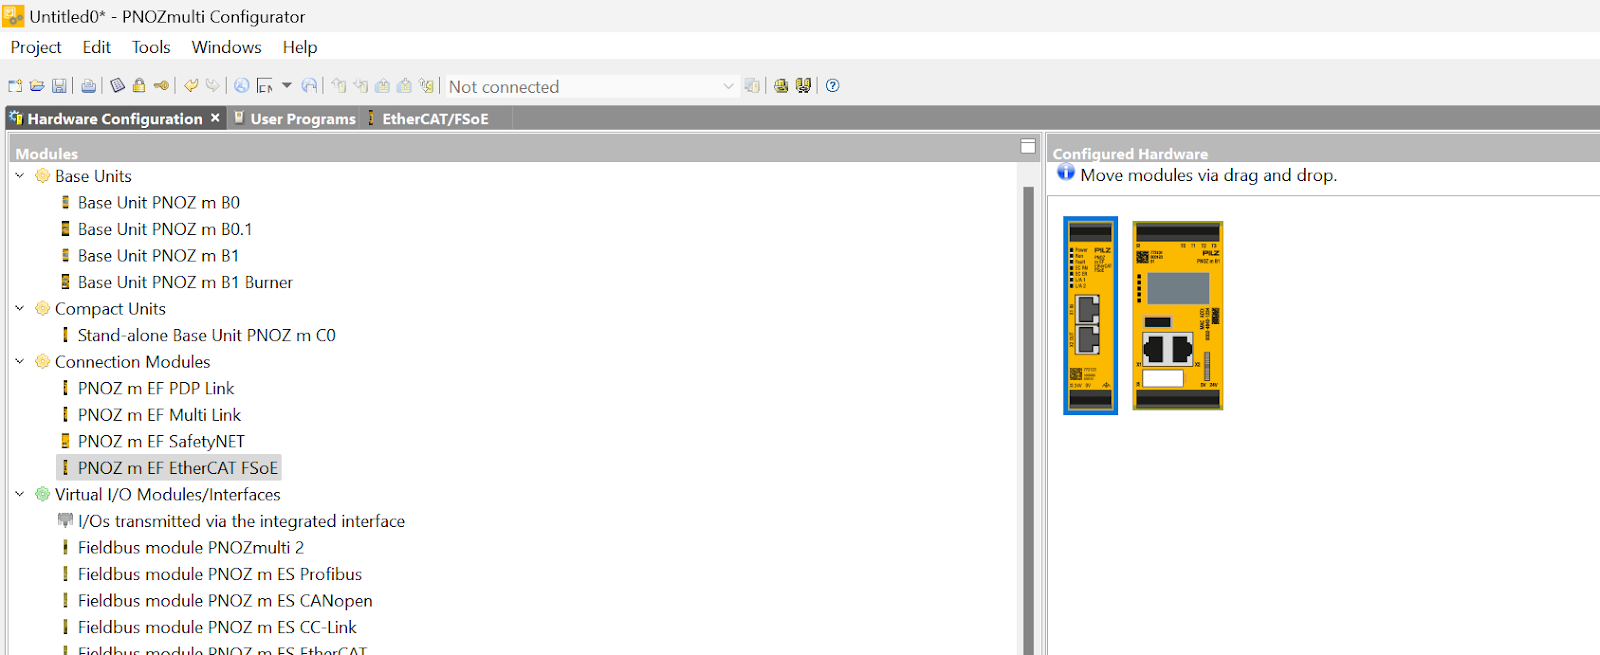The height and width of the screenshot is (655, 1600).
Task: Select PNOZ m EF EtherCAT FSoE module
Action: (x=169, y=468)
